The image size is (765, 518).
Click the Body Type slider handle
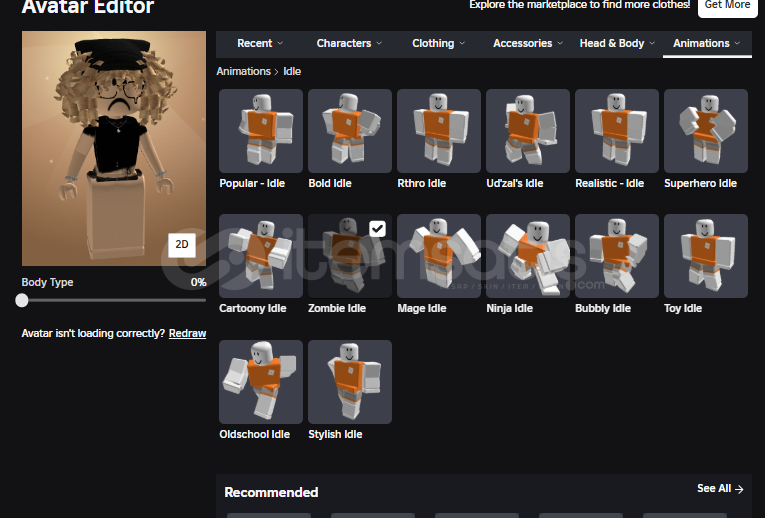pos(21,300)
